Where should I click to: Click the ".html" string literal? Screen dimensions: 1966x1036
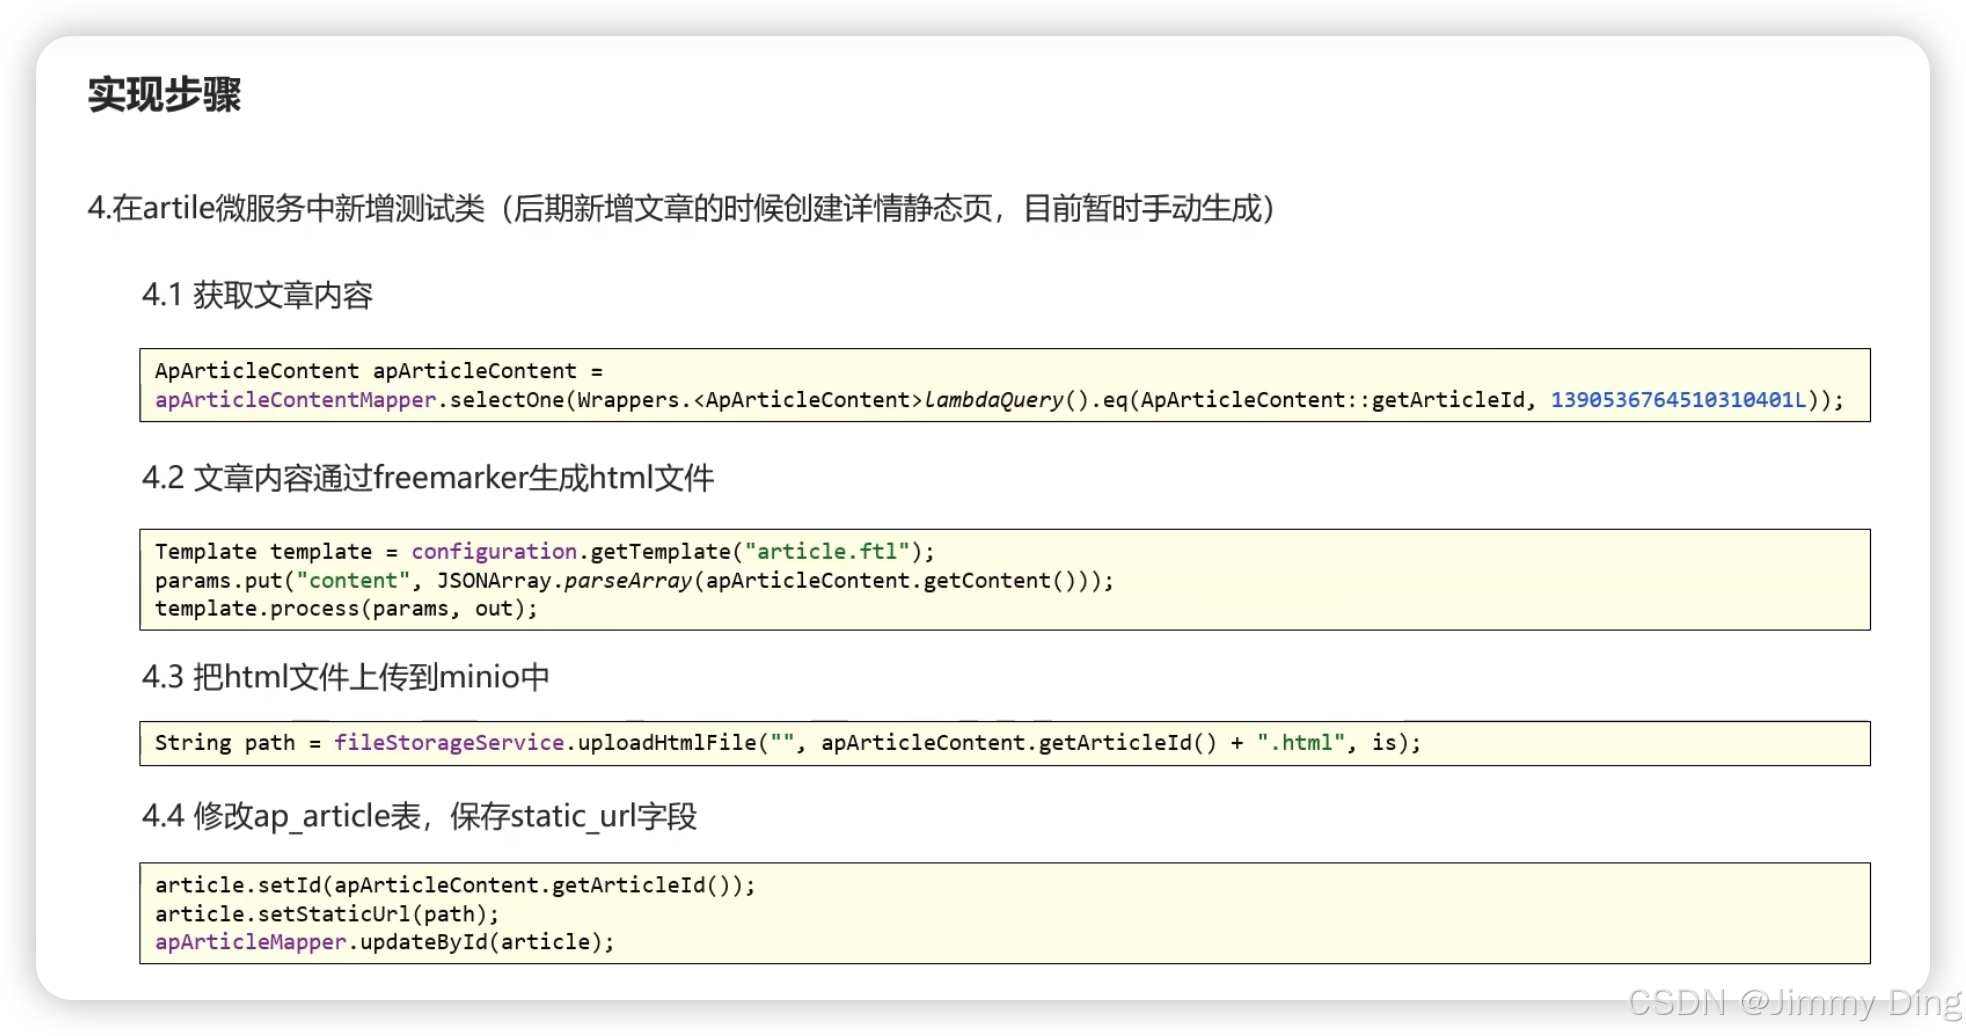tap(1301, 743)
